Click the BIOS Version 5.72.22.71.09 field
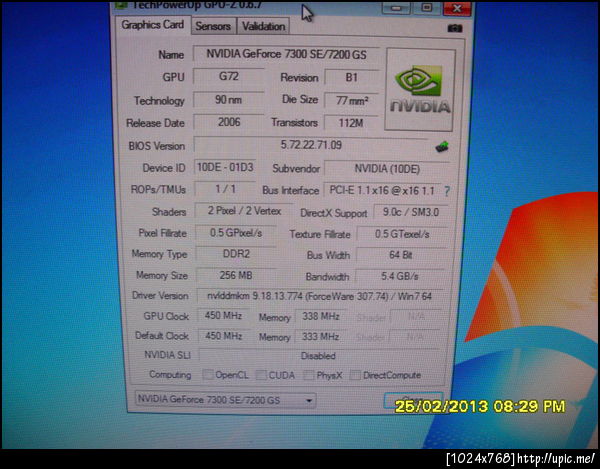The image size is (600, 469). pos(311,145)
